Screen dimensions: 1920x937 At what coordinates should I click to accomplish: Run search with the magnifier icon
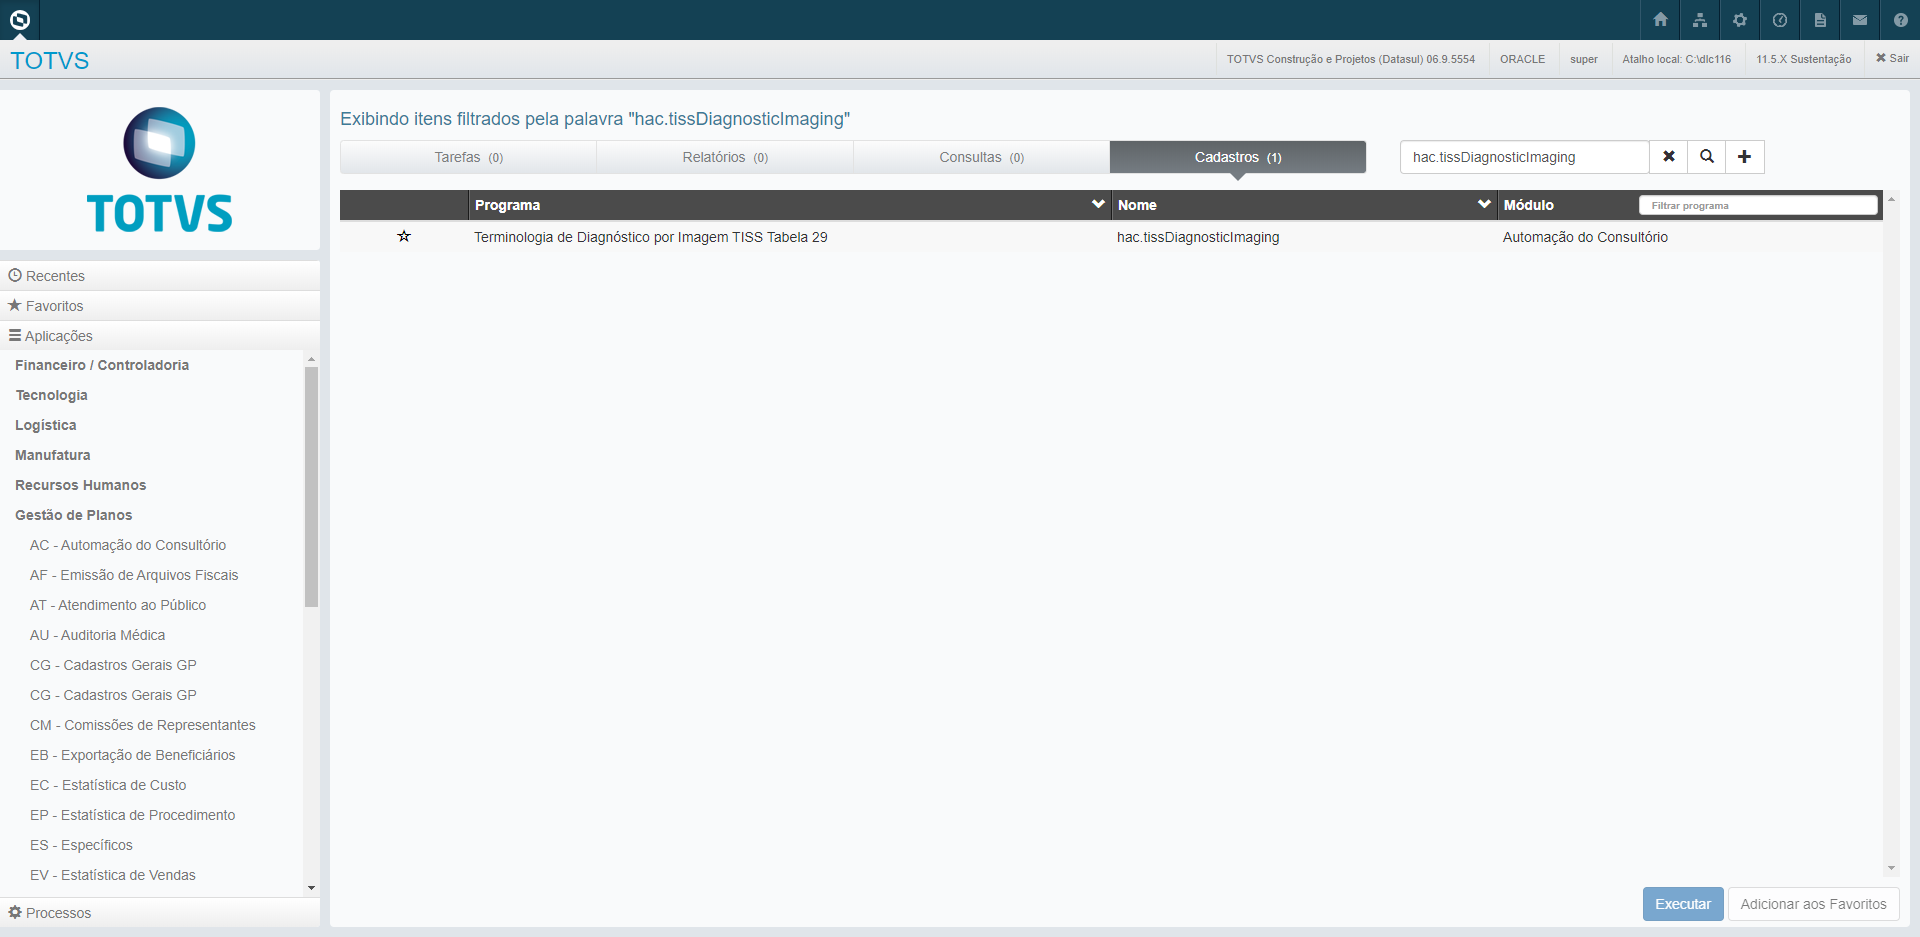pos(1707,157)
